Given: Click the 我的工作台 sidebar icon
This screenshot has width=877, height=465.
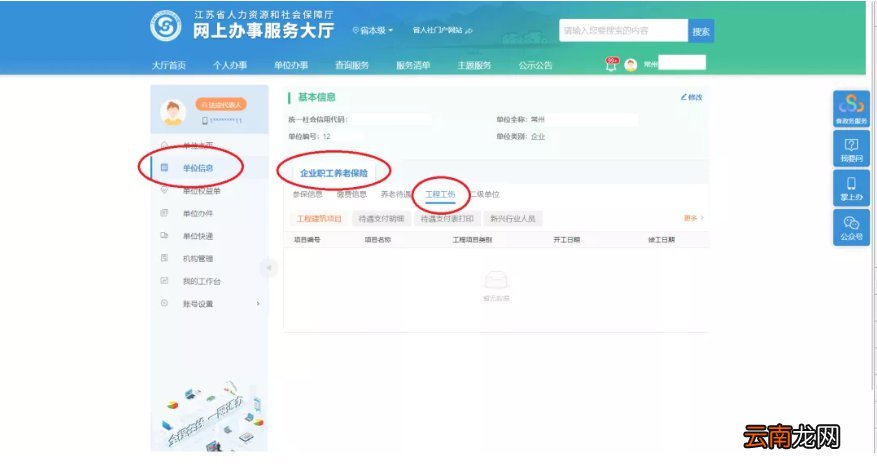Looking at the screenshot, I should pyautogui.click(x=164, y=280).
